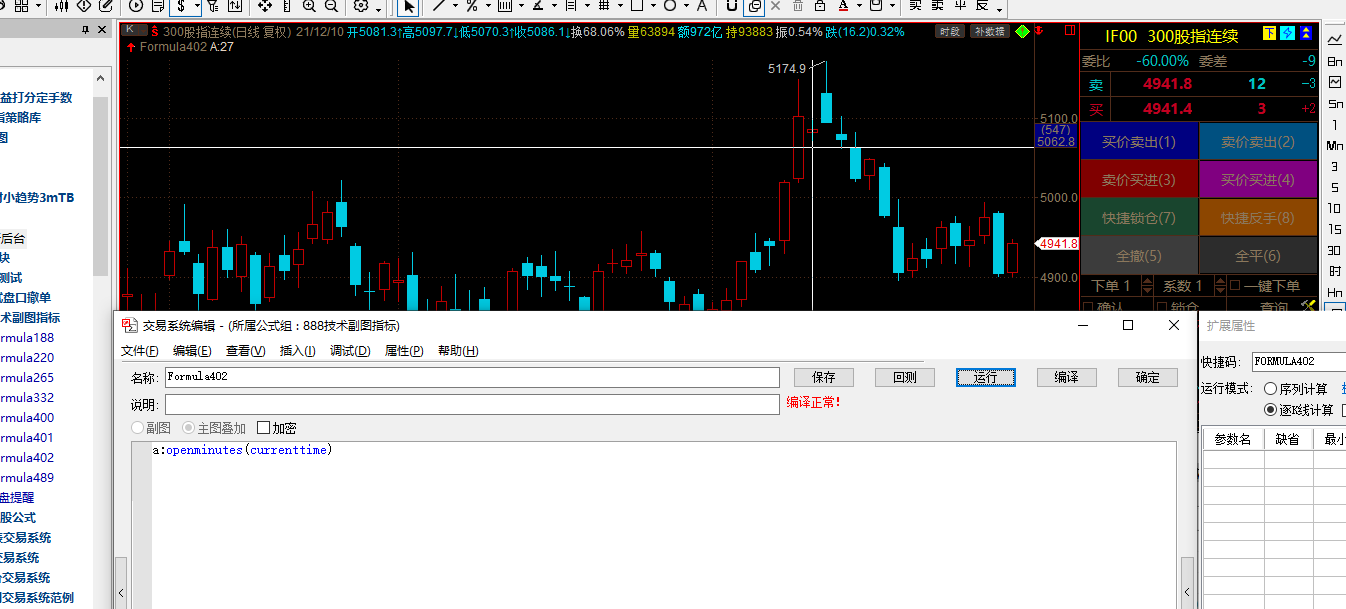Image resolution: width=1346 pixels, height=609 pixels.
Task: Select the arrow pointer tool
Action: coord(409,6)
